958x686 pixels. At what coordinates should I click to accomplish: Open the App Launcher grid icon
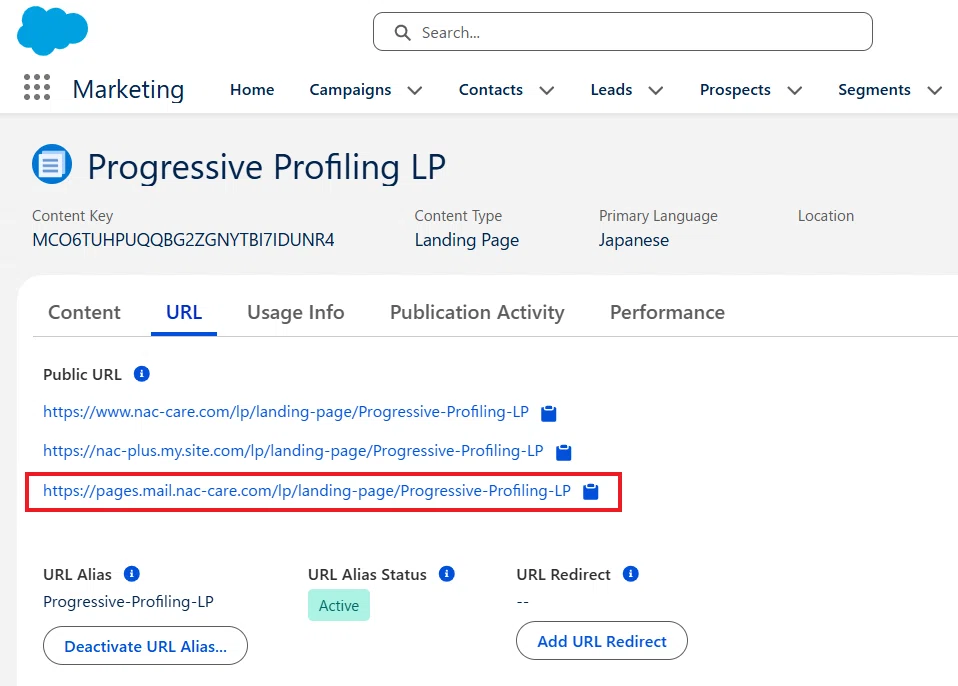click(37, 87)
